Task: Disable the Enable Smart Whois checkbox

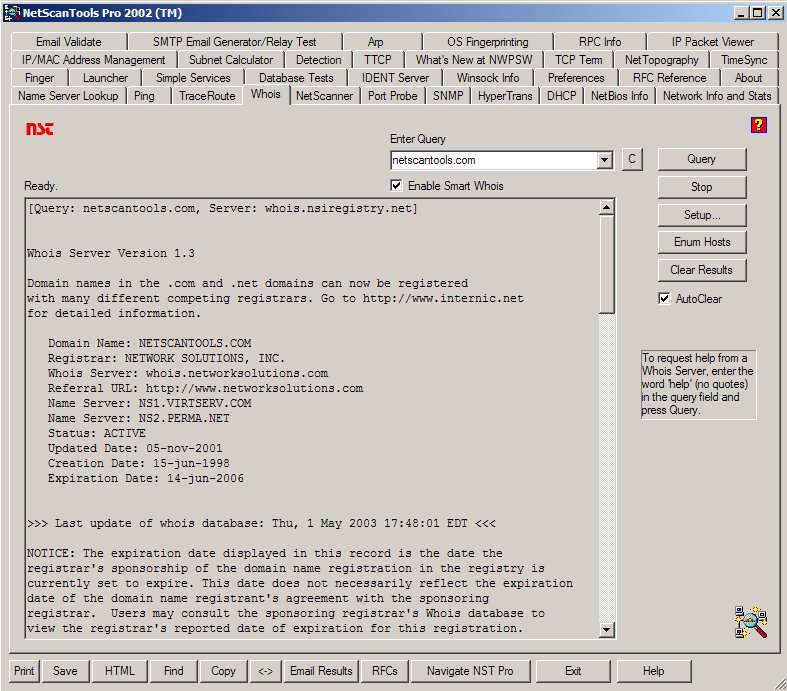Action: click(x=397, y=186)
